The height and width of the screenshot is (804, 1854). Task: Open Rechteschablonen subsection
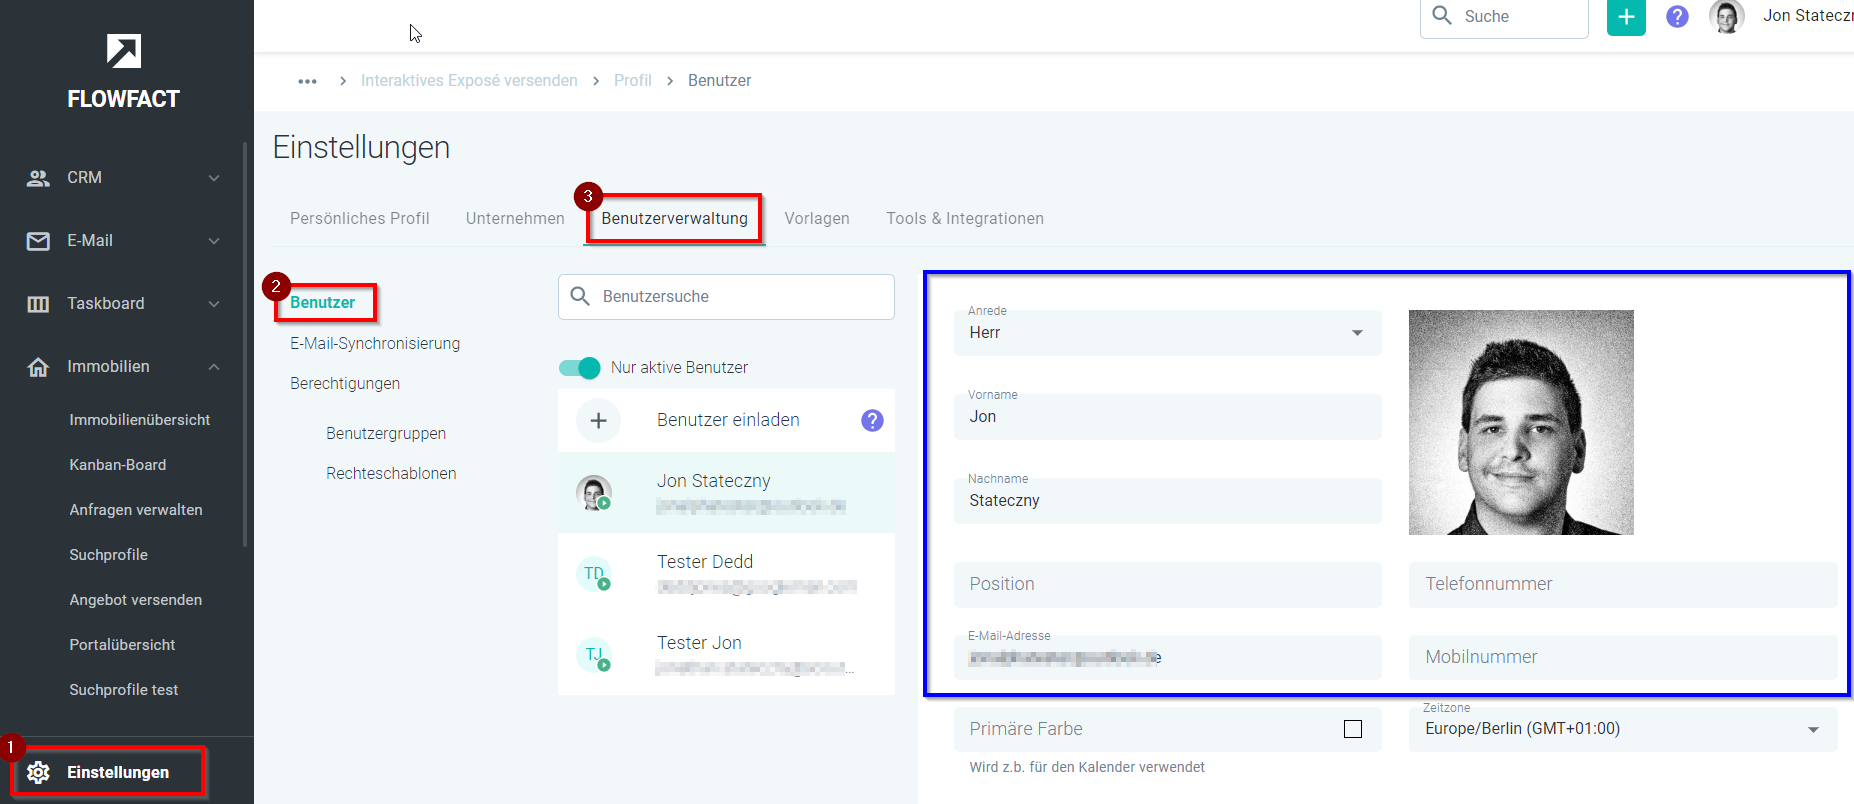(391, 473)
